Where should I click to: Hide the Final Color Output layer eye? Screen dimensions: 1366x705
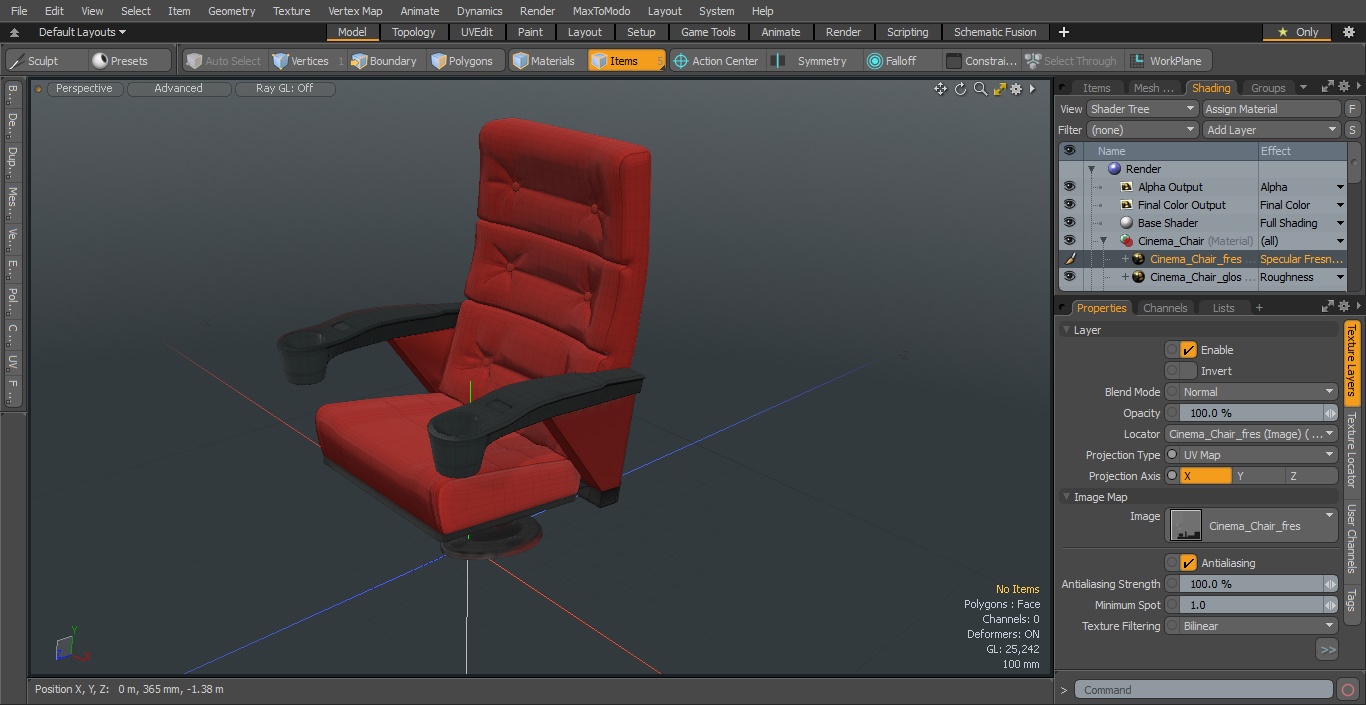coord(1069,205)
